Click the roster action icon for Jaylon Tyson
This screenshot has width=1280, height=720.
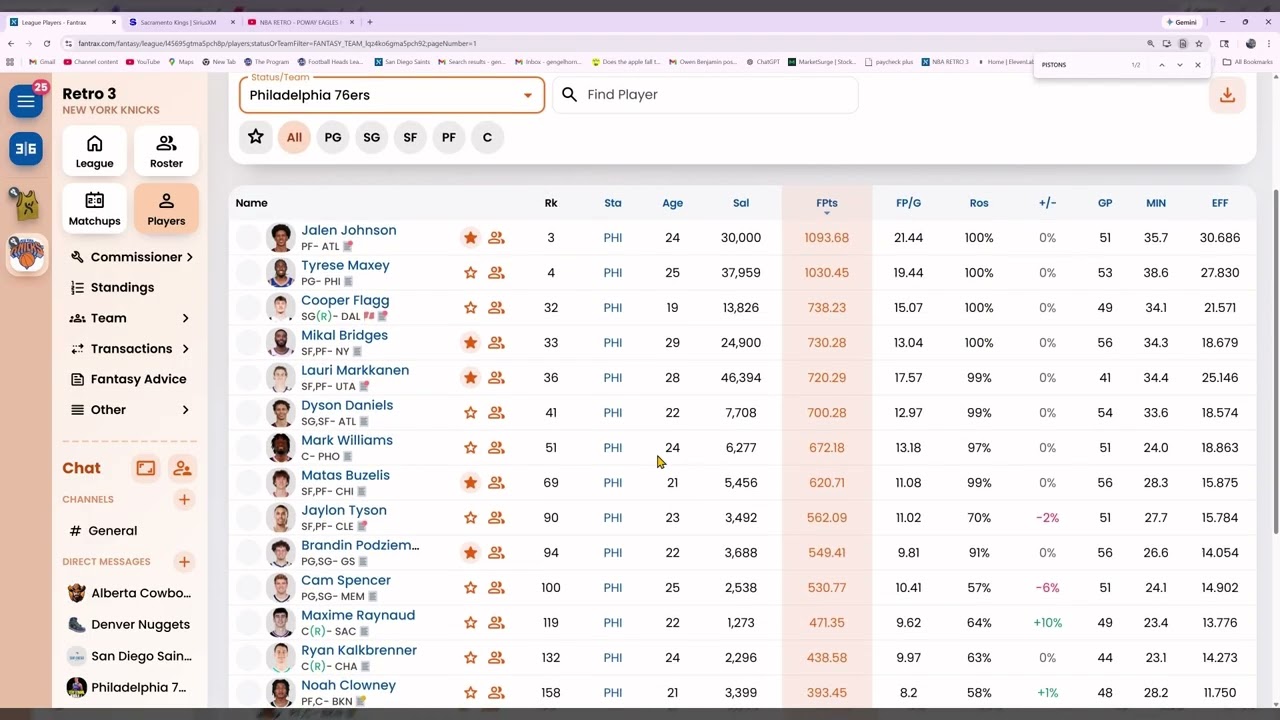496,518
